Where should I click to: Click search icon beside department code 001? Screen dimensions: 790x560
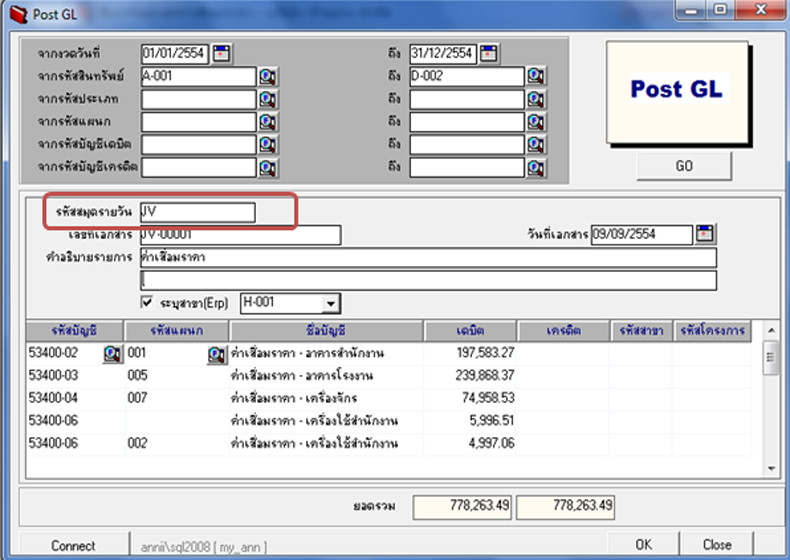click(216, 353)
